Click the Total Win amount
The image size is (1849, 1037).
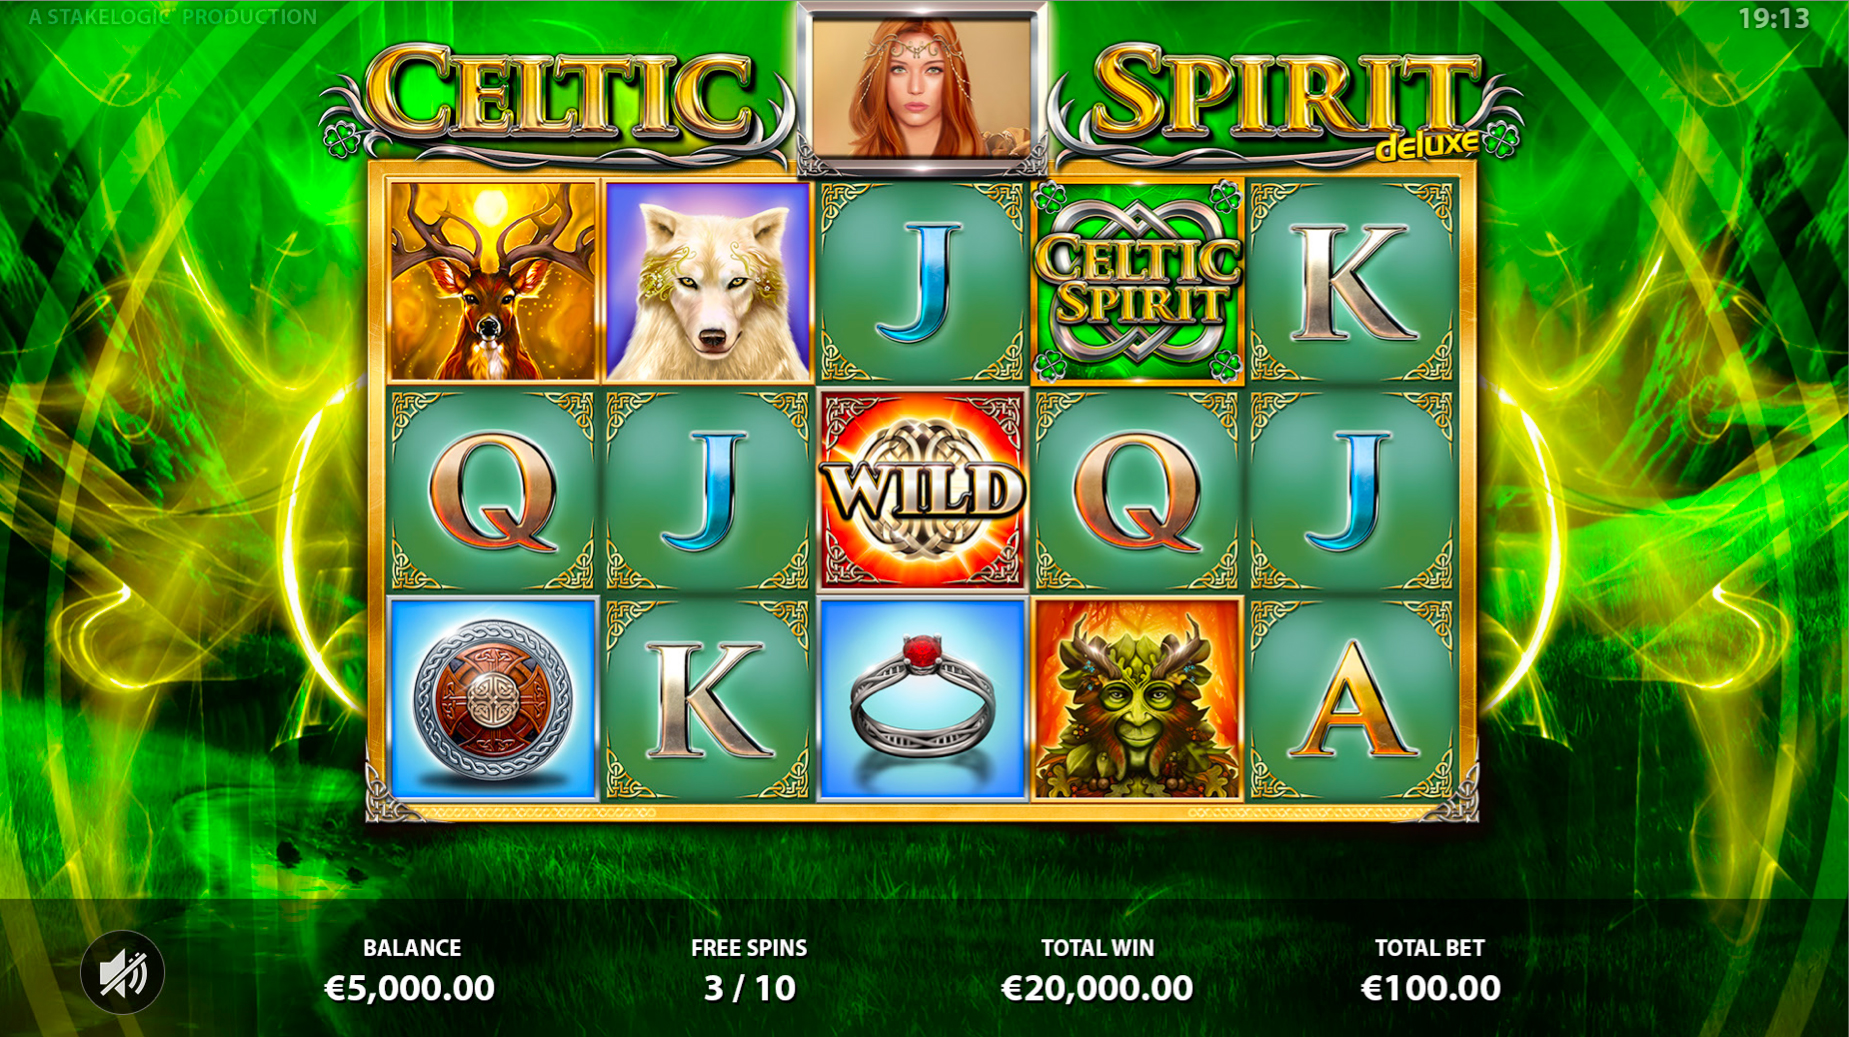pos(1097,988)
